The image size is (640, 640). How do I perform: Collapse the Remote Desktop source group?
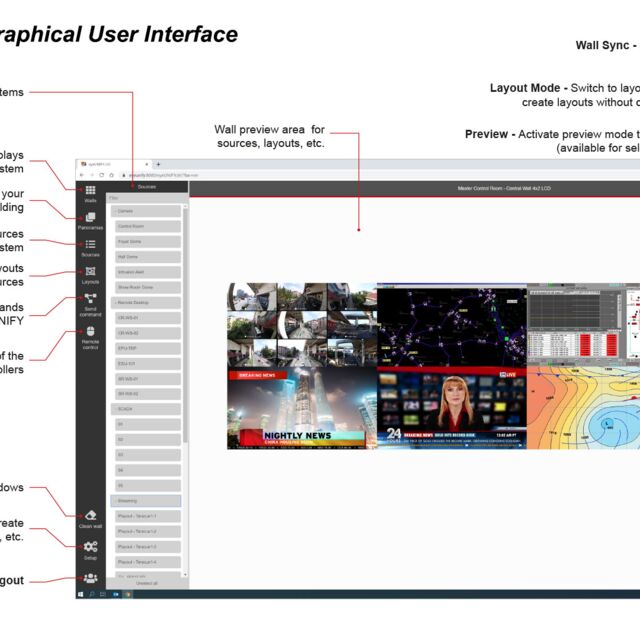point(145,302)
